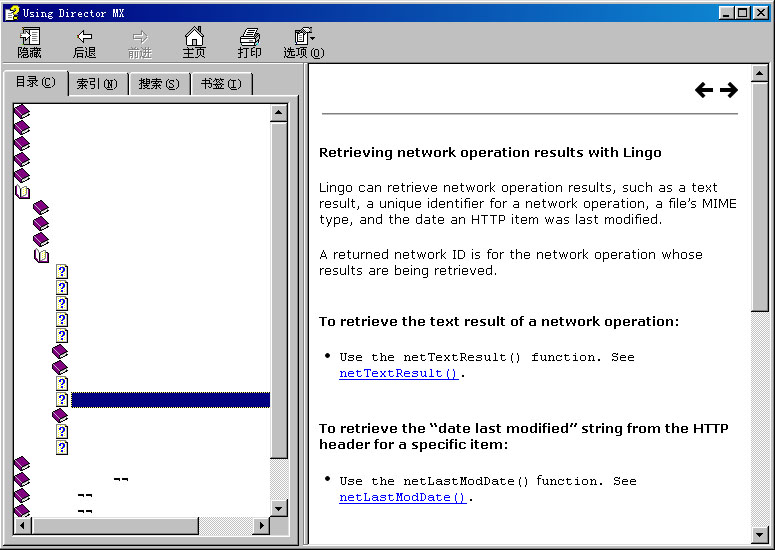
Task: Close the Using Director MX help window
Action: point(760,13)
